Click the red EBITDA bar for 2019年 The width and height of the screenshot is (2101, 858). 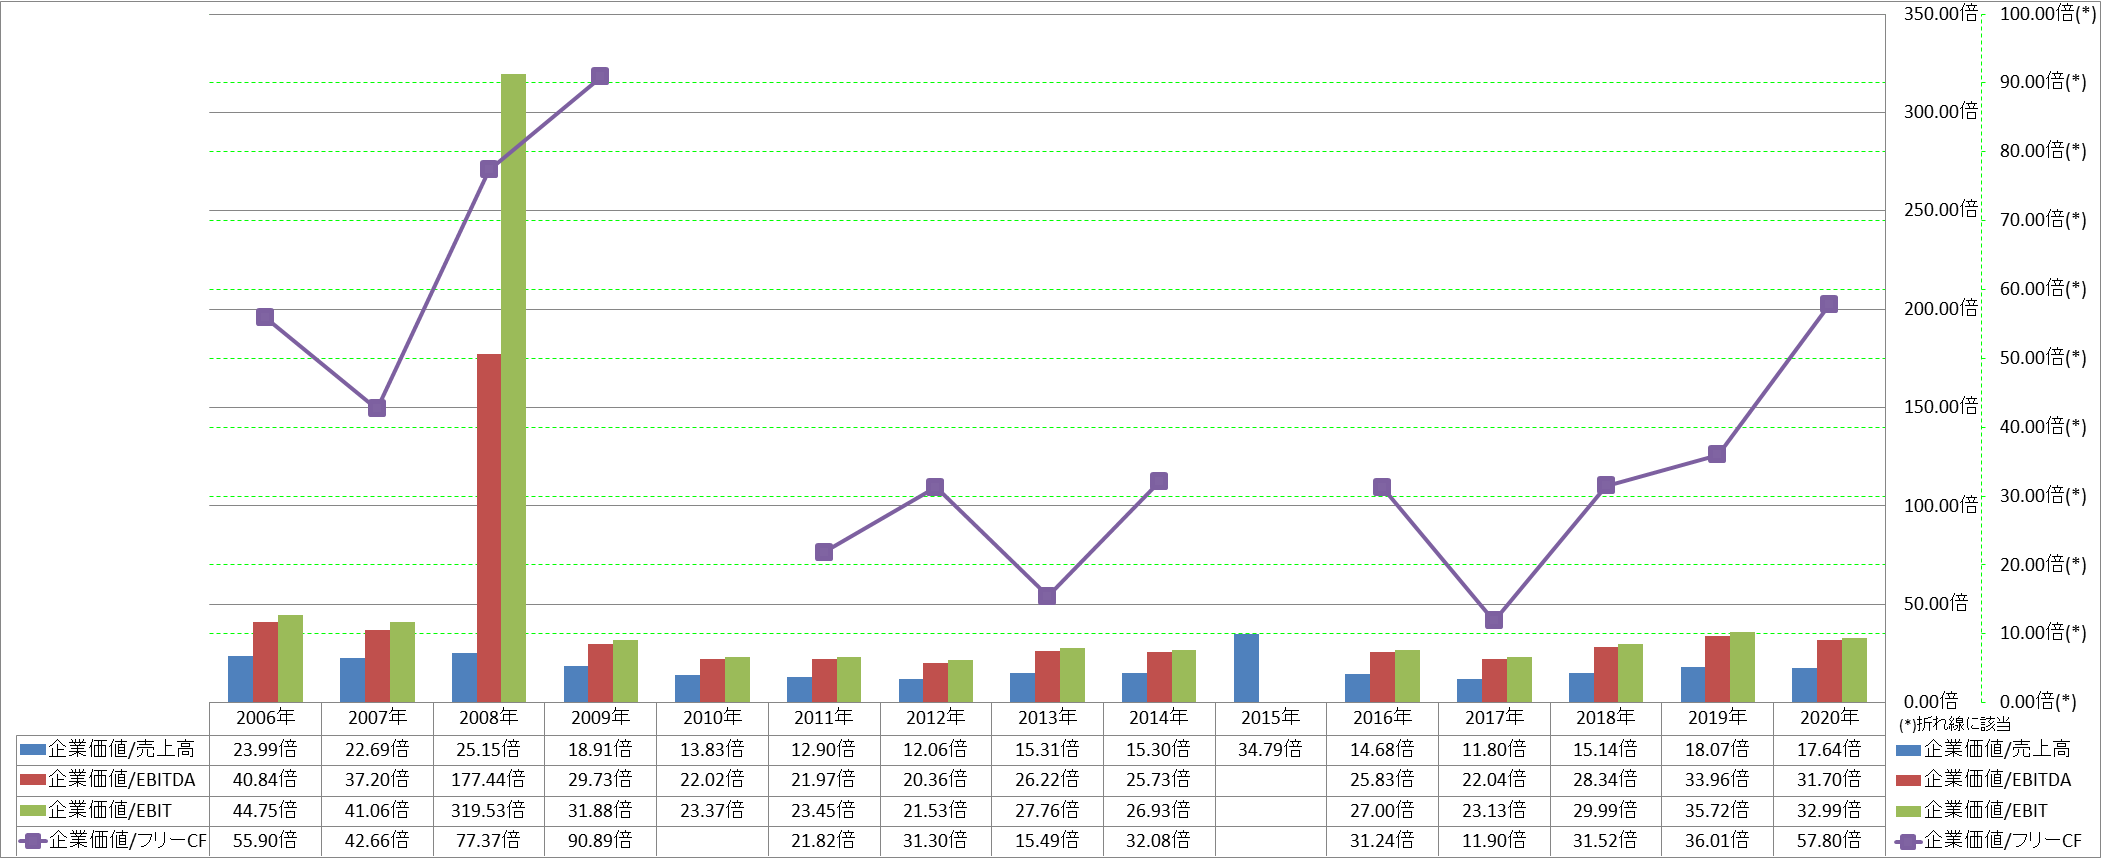pyautogui.click(x=1717, y=669)
